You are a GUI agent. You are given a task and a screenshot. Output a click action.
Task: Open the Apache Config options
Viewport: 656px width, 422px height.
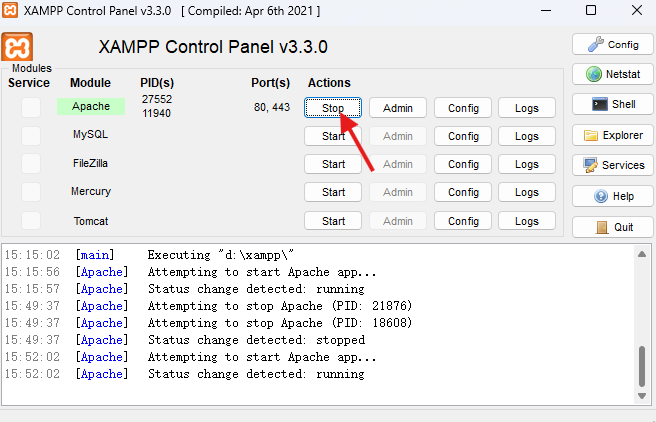pyautogui.click(x=463, y=108)
